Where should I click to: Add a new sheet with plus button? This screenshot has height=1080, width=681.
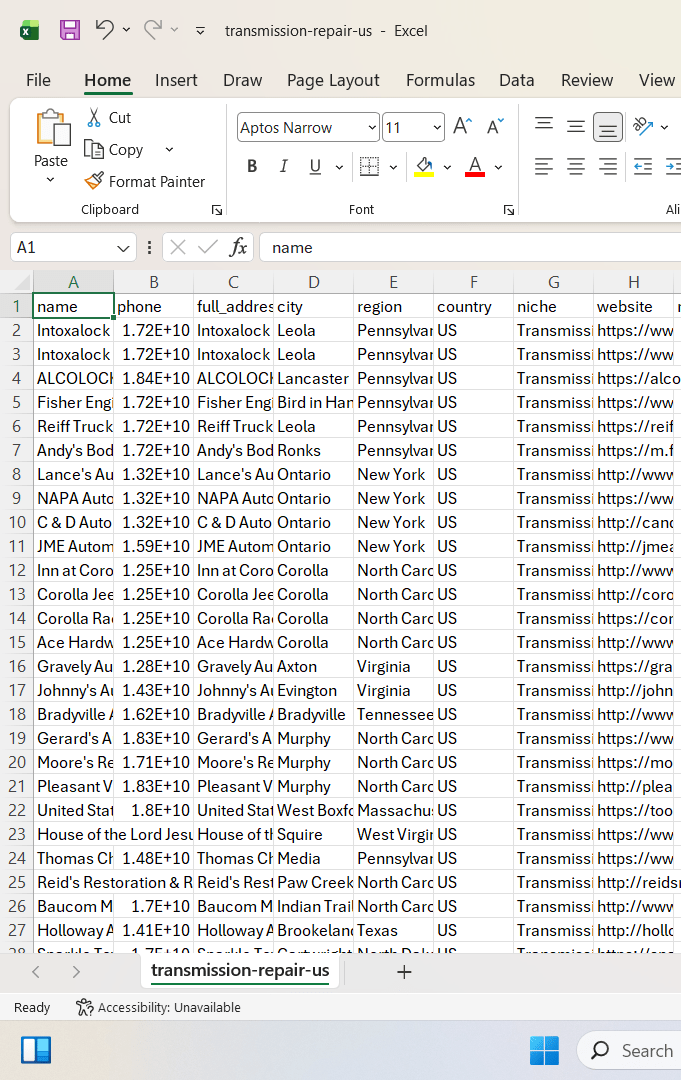(x=404, y=972)
